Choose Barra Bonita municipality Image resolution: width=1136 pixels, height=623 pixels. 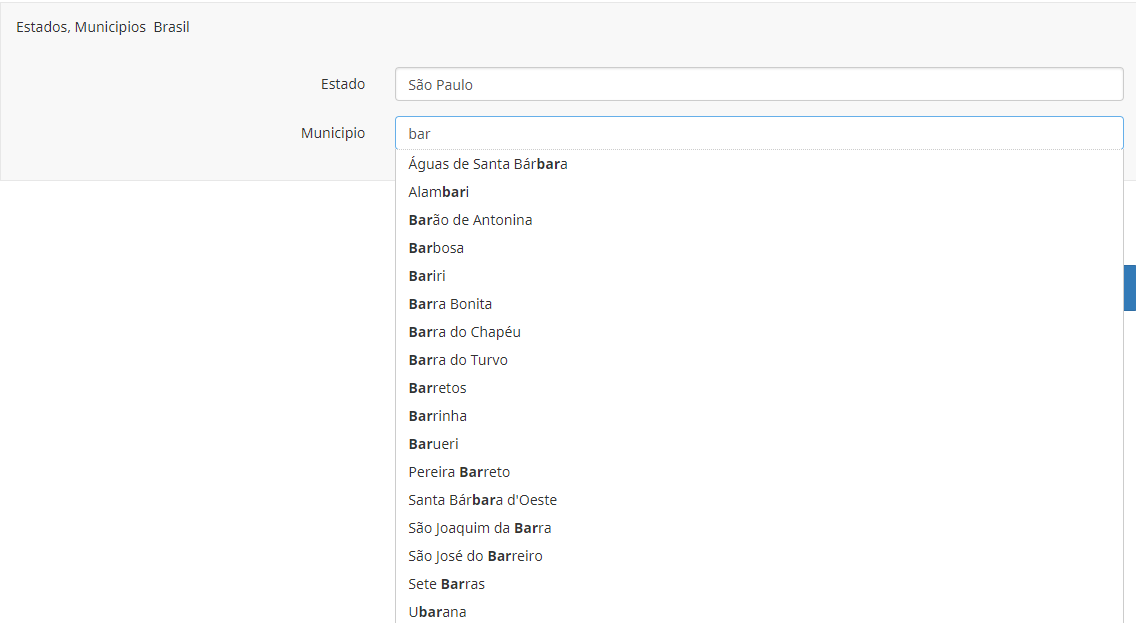click(x=450, y=304)
